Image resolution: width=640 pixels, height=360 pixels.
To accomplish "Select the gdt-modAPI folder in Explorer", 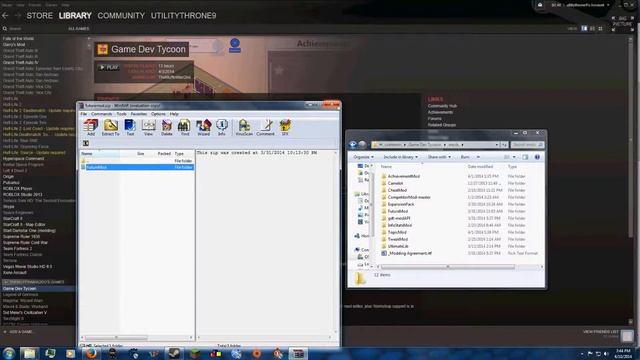I will [399, 218].
